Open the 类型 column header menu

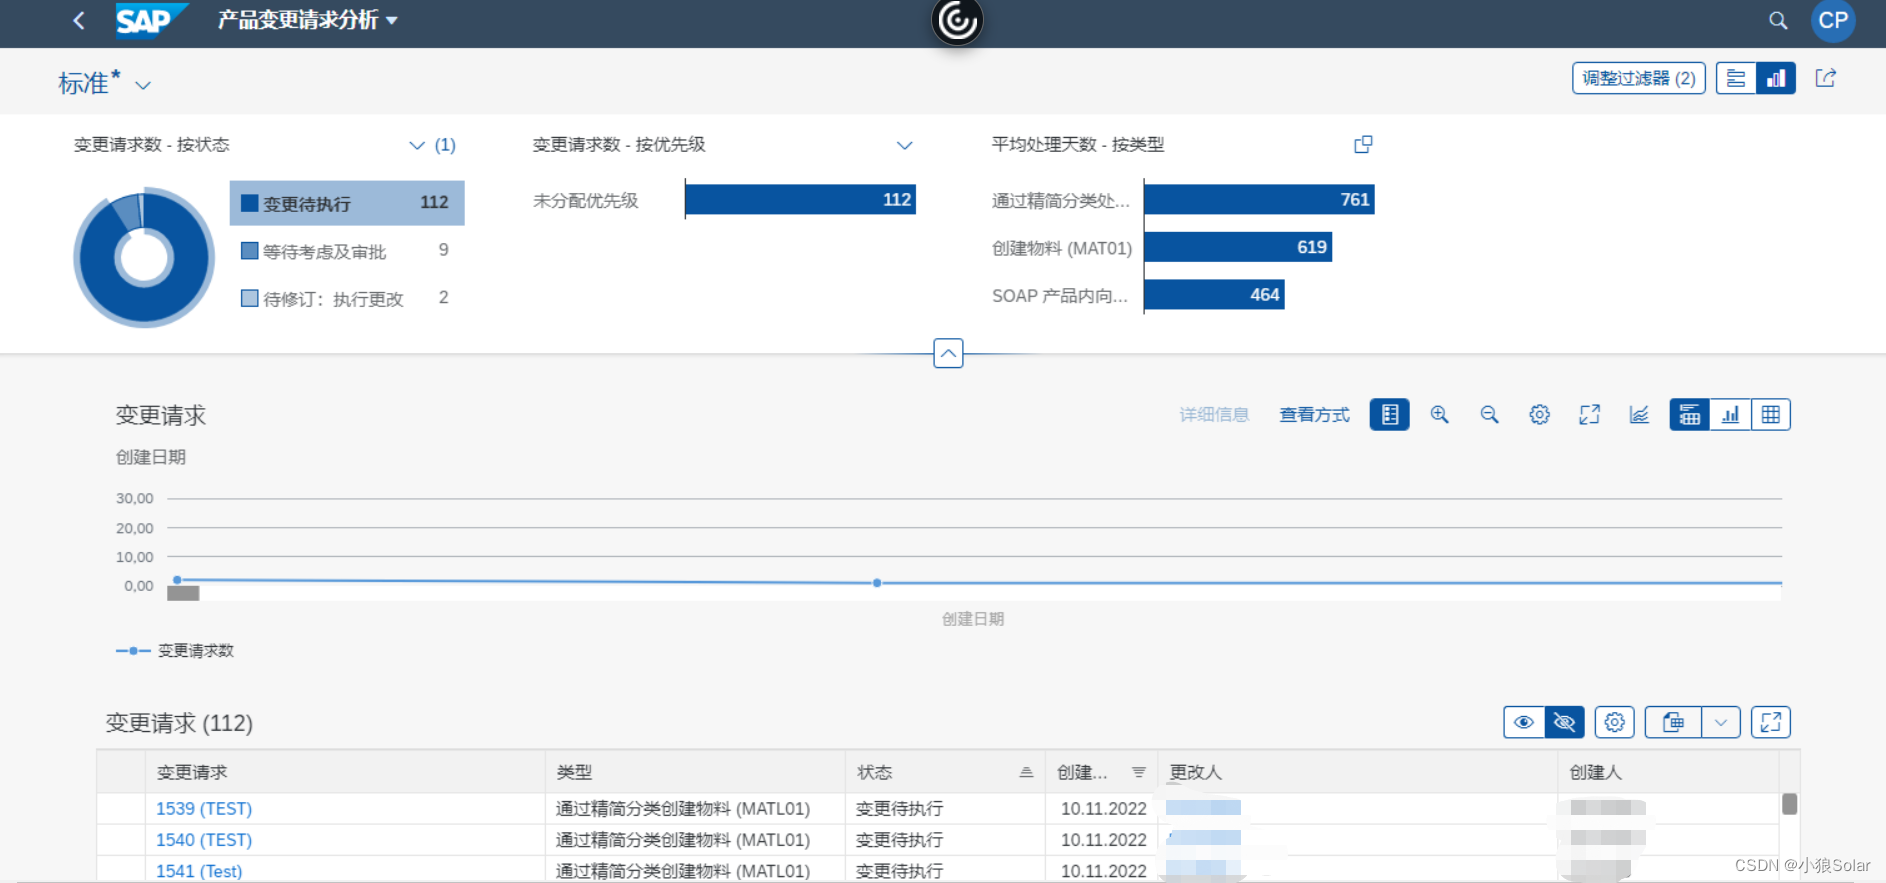695,773
